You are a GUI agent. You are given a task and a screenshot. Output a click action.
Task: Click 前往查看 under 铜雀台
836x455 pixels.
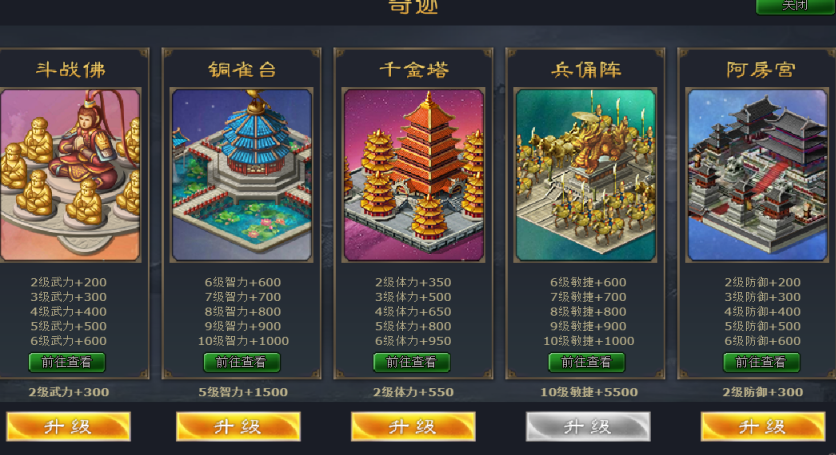[242, 362]
